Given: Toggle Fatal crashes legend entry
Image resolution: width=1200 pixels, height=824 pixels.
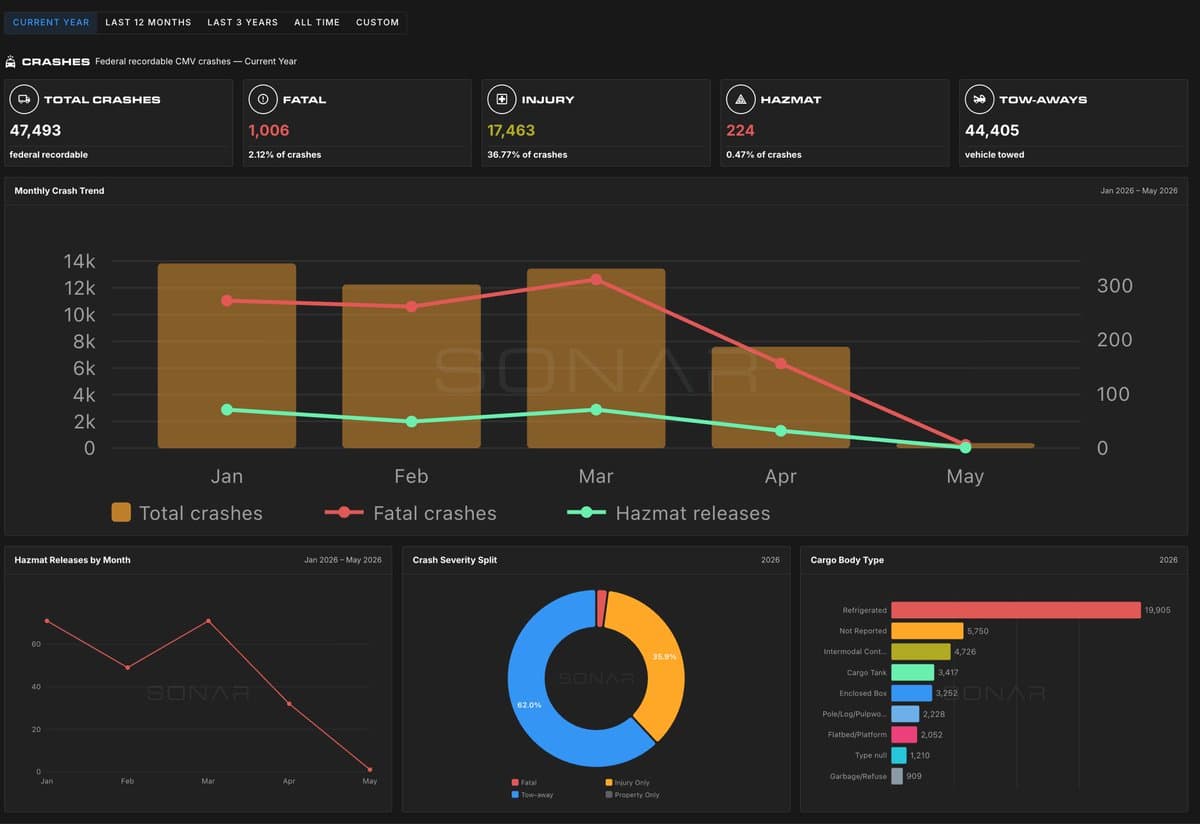Looking at the screenshot, I should (411, 513).
